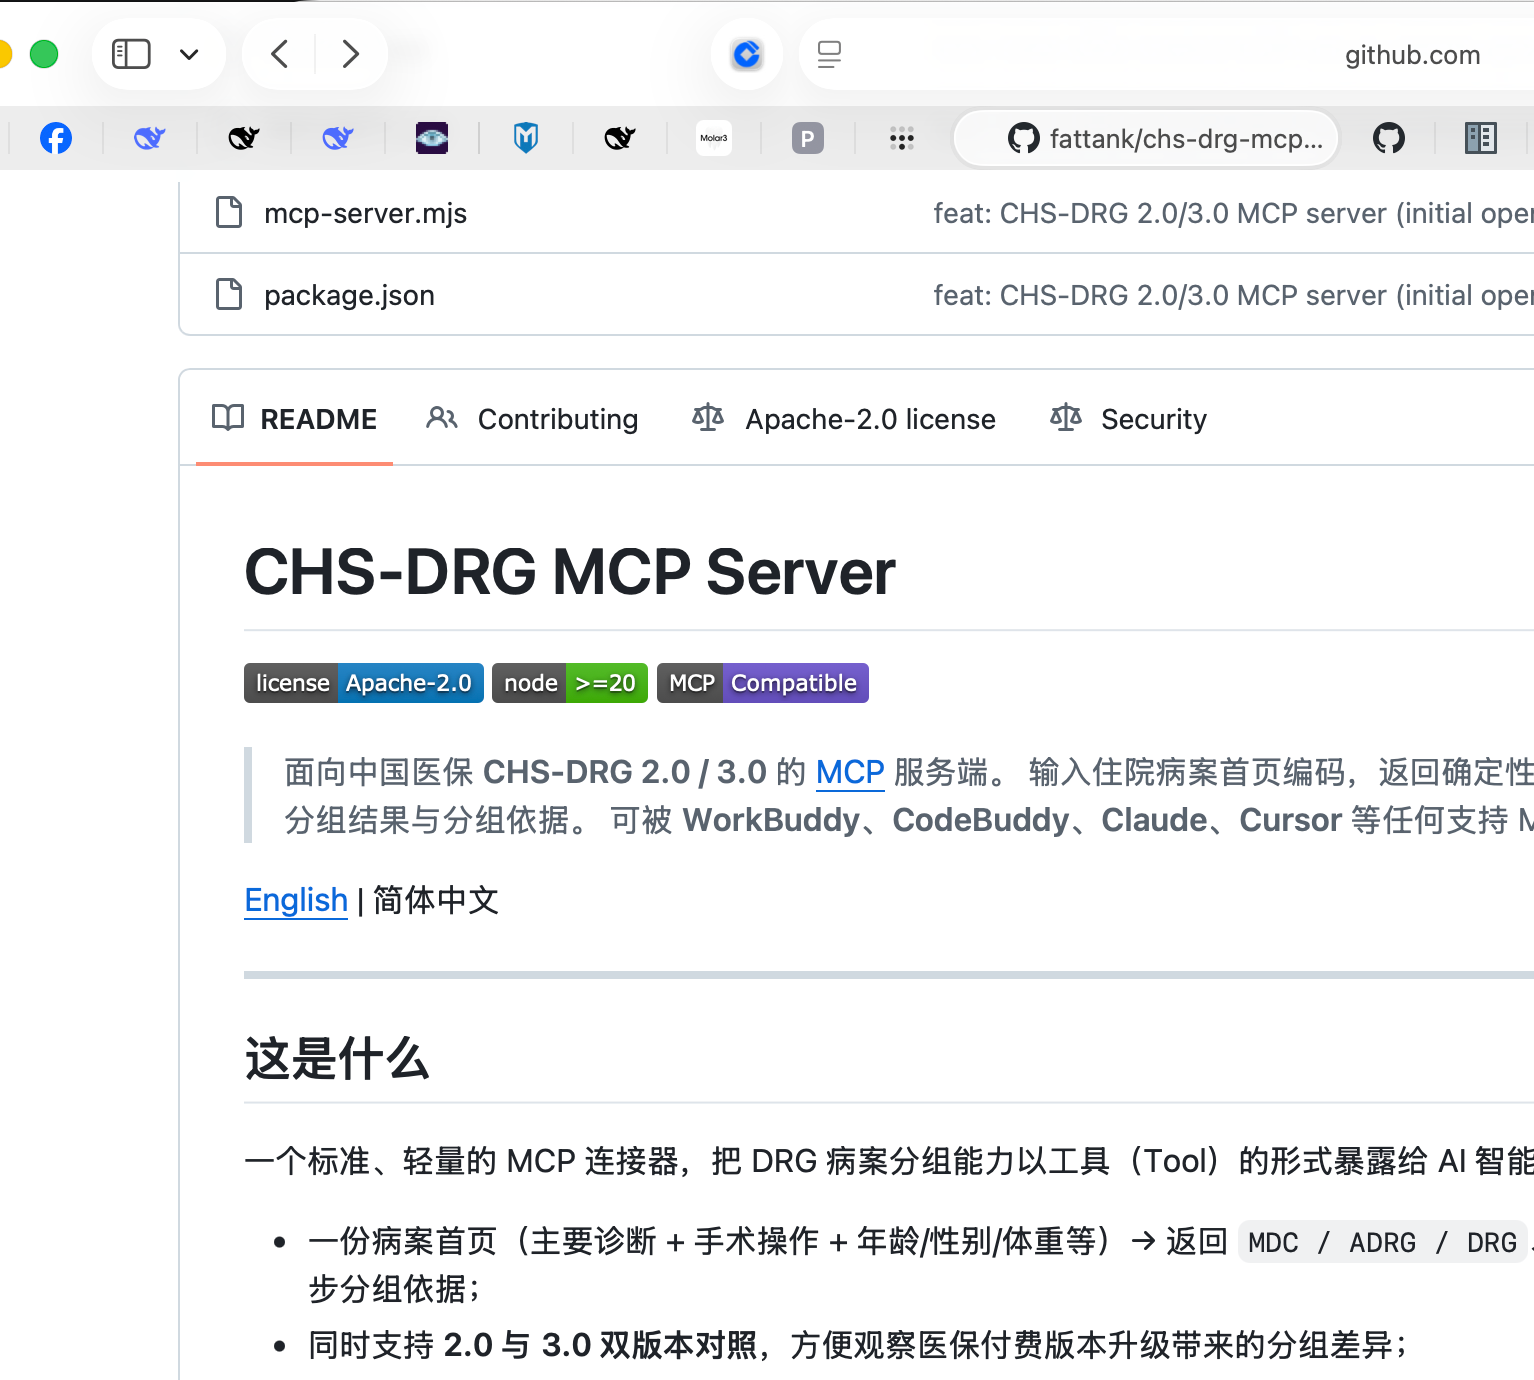Open the tab group dropdown chevron
The image size is (1534, 1380).
[189, 54]
